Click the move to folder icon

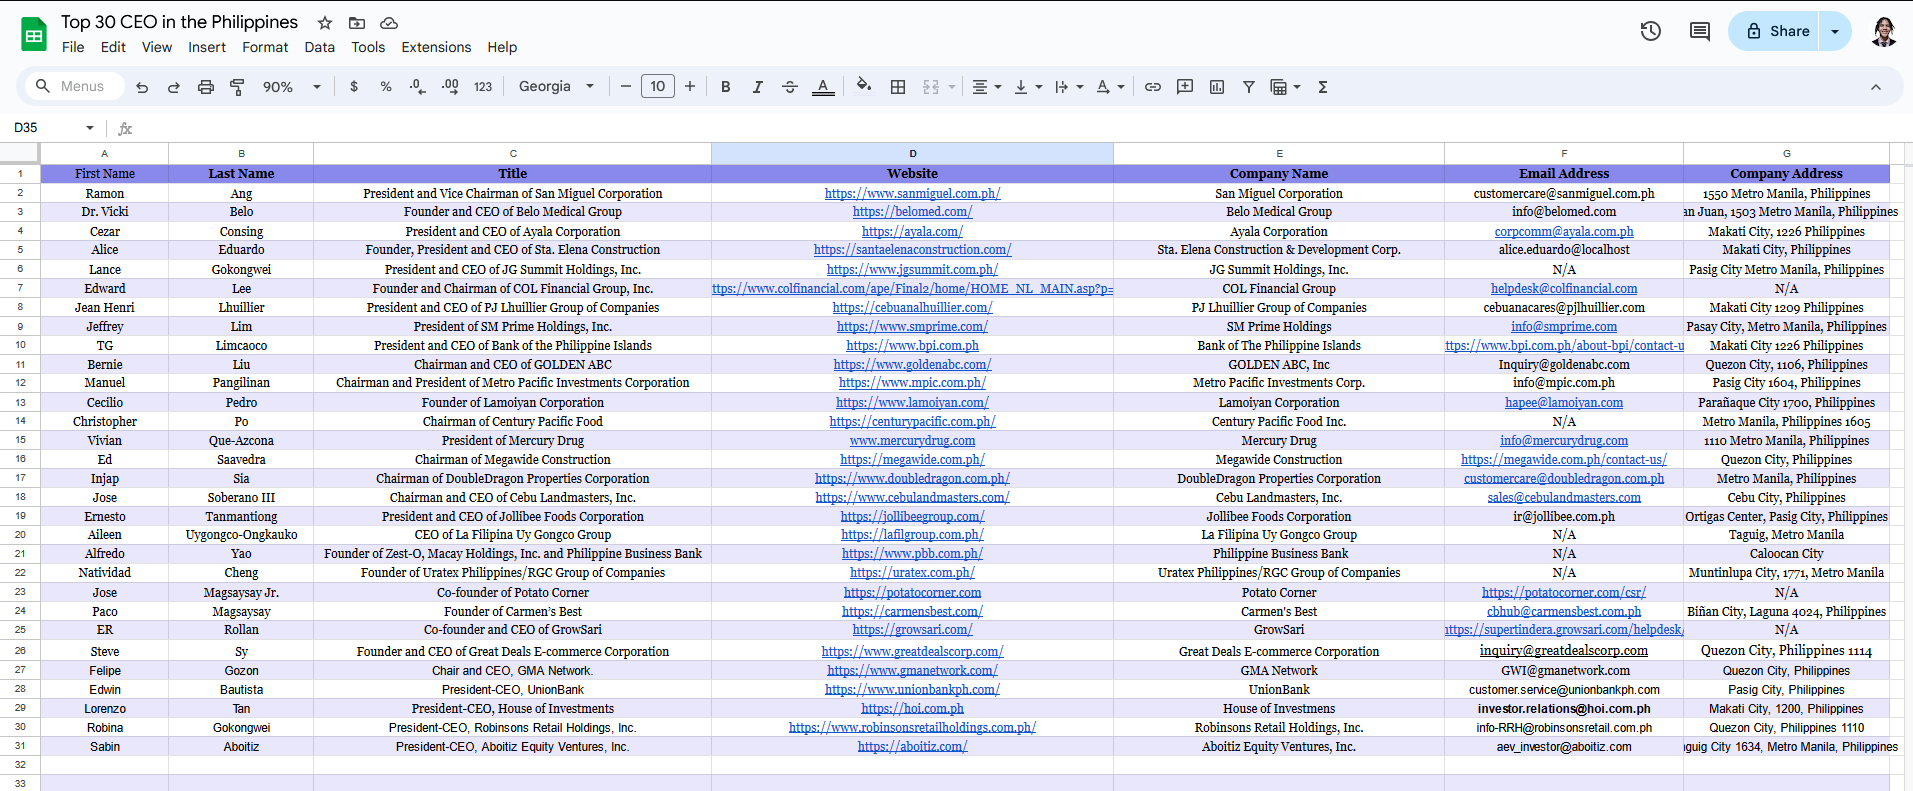[x=357, y=23]
